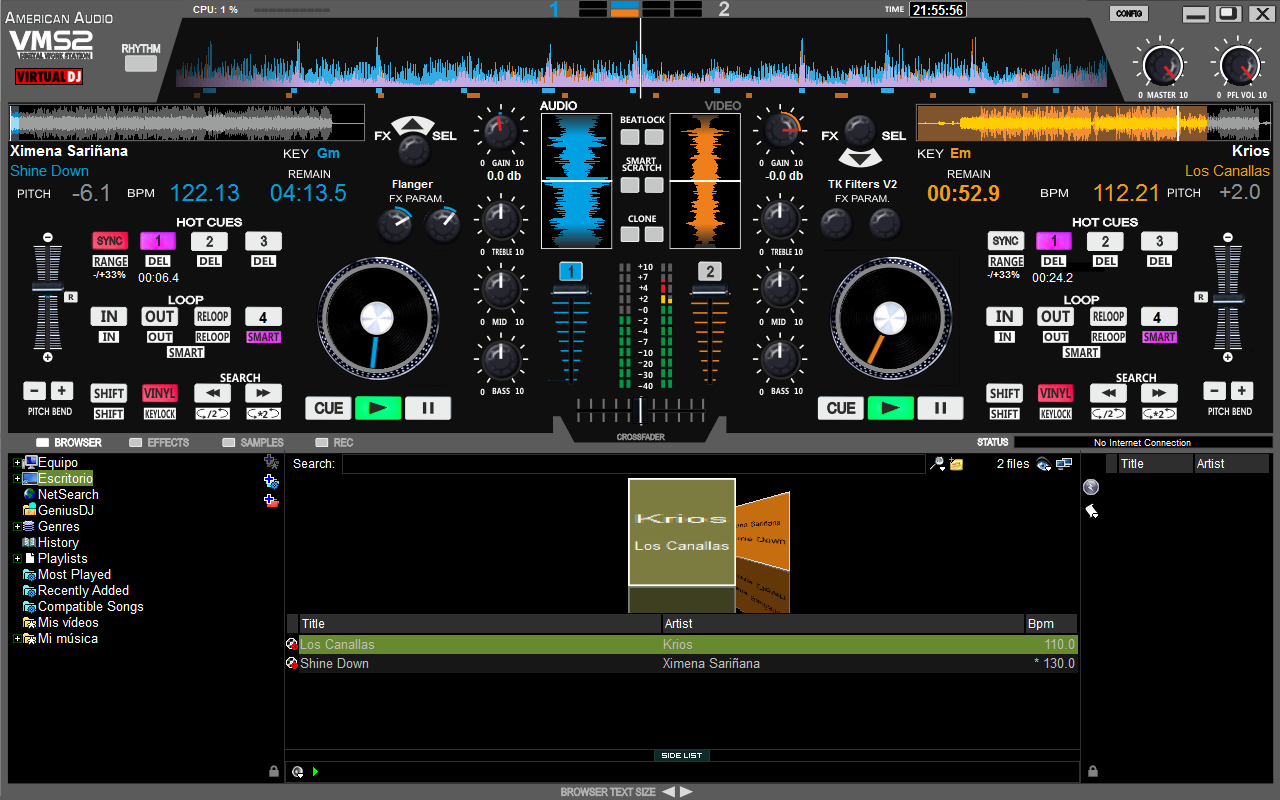Click left deck pitch bend plus
The width and height of the screenshot is (1280, 800).
point(62,391)
